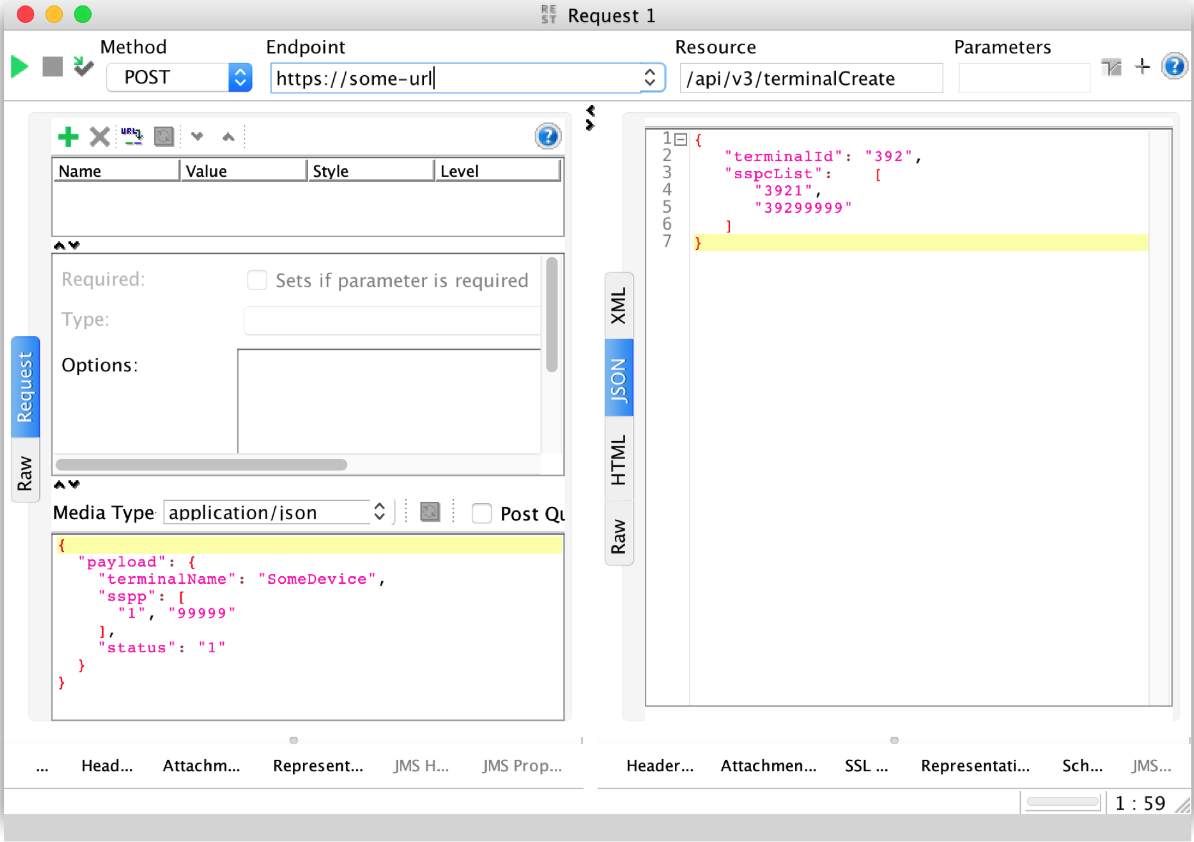Click the gray Cancel request stop button
The height and width of the screenshot is (842, 1194).
click(52, 67)
